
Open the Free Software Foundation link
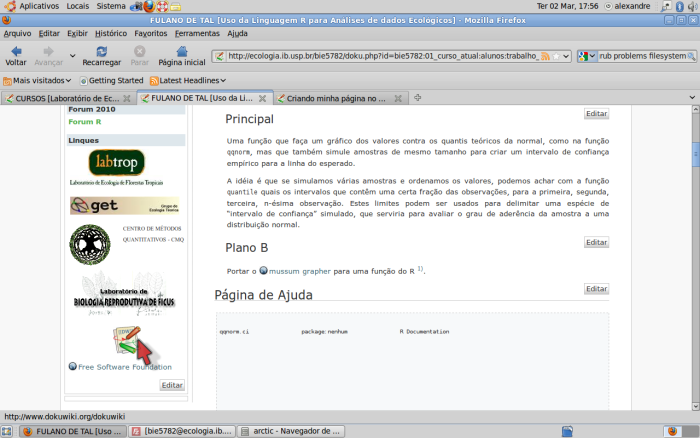click(x=124, y=367)
